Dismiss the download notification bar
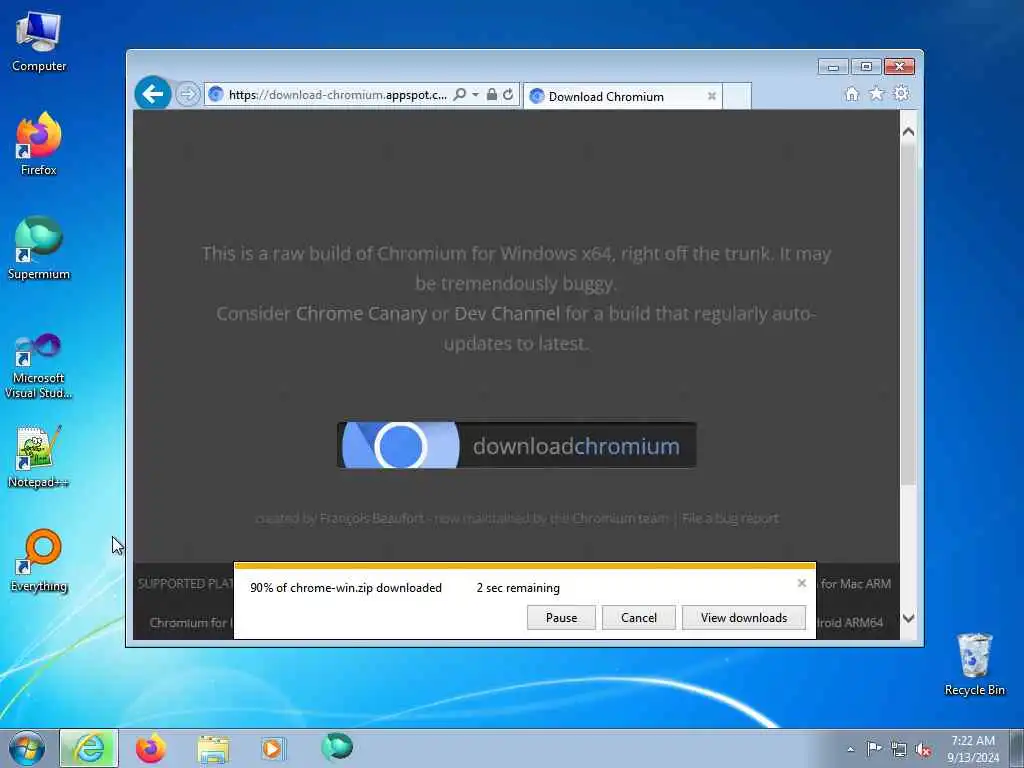Viewport: 1024px width, 768px height. [x=802, y=583]
